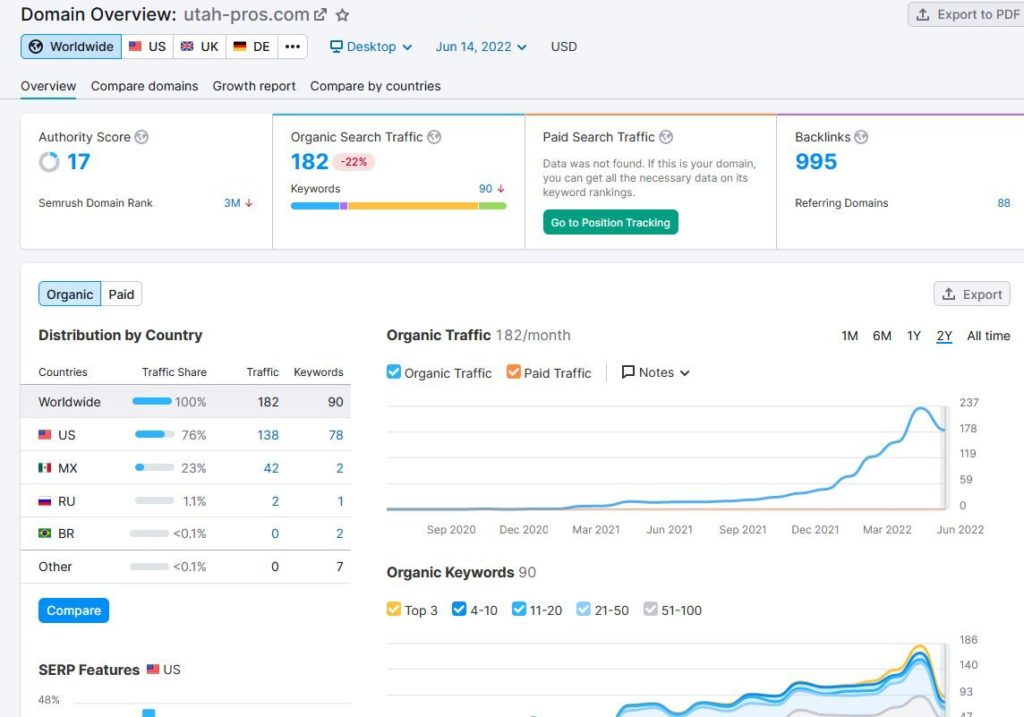Set chart range to All time
Image resolution: width=1024 pixels, height=717 pixels.
(989, 336)
